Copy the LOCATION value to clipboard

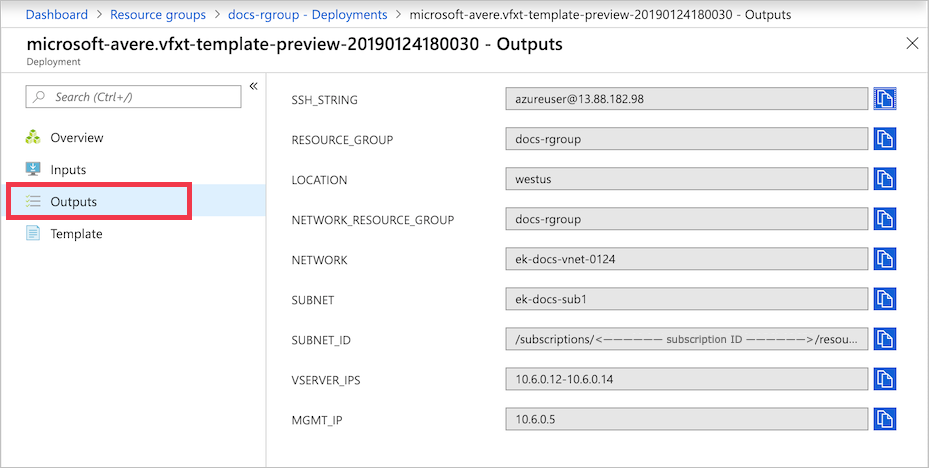(x=885, y=178)
